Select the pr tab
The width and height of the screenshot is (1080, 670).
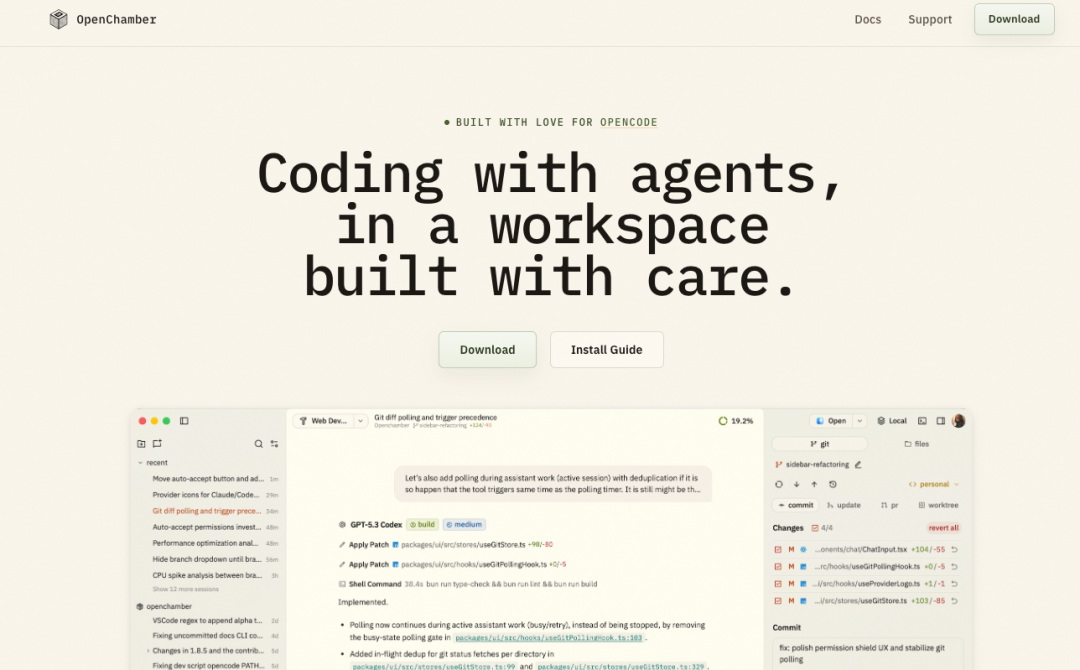point(889,505)
